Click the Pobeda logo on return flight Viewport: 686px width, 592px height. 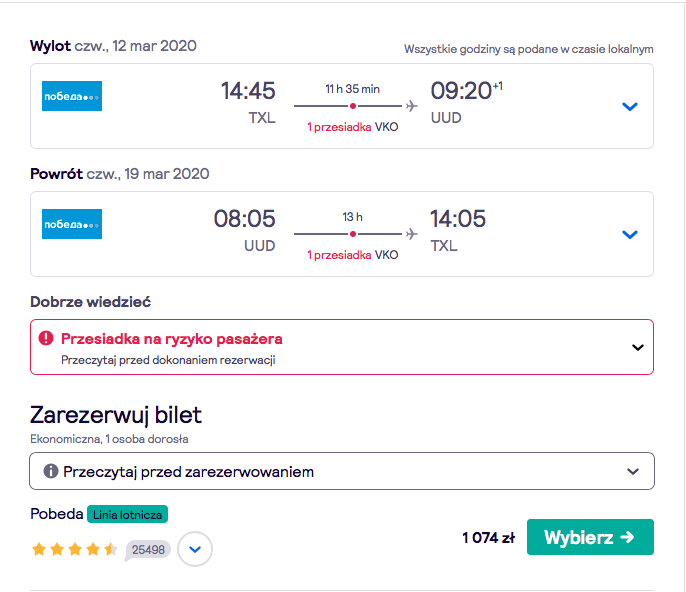pyautogui.click(x=72, y=224)
